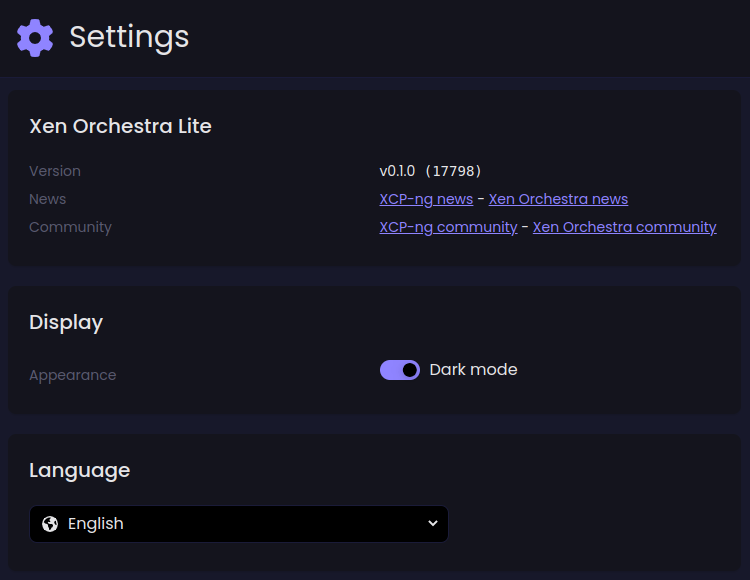Open the XCP-ng news link
Image resolution: width=750 pixels, height=580 pixels.
click(x=426, y=199)
